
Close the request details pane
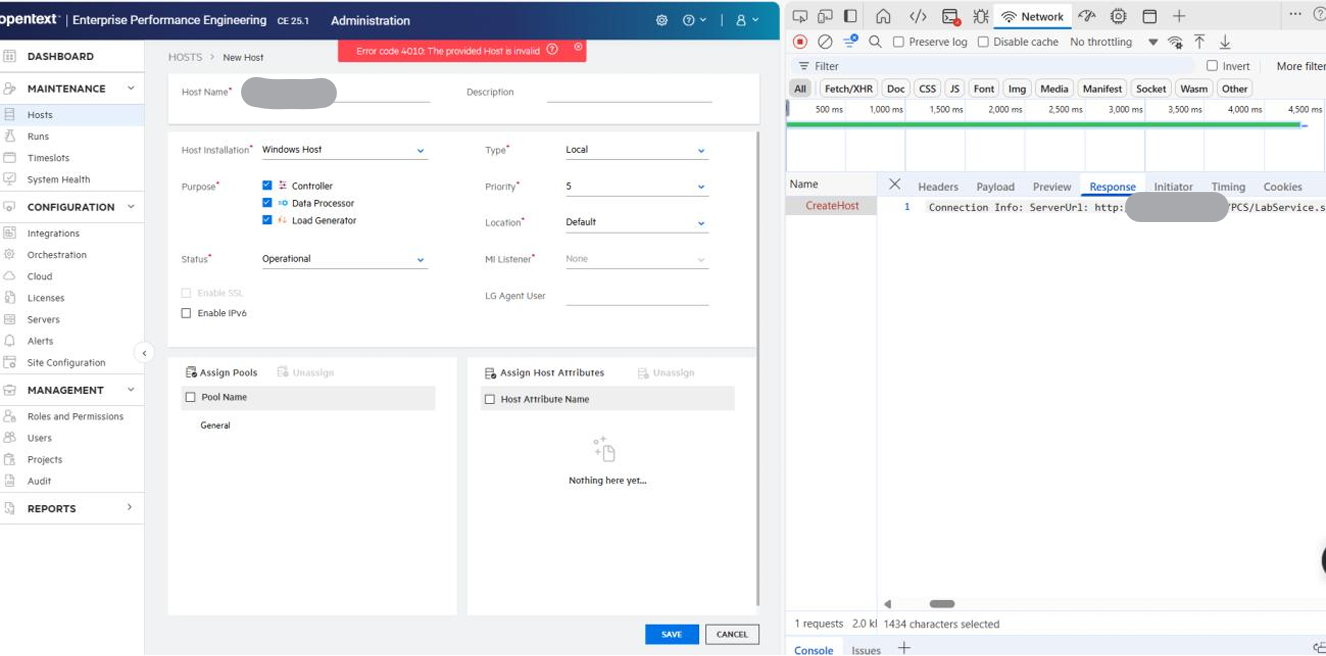click(x=894, y=185)
